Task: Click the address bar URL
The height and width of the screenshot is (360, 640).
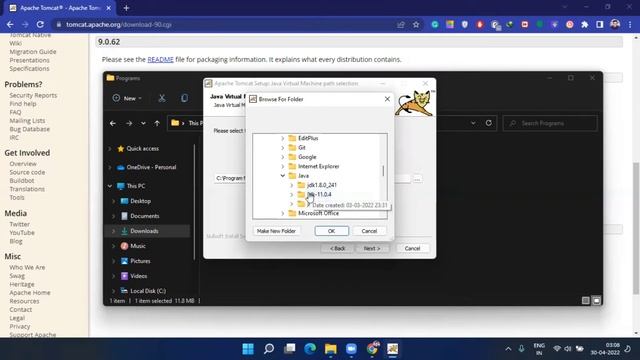Action: click(x=119, y=24)
